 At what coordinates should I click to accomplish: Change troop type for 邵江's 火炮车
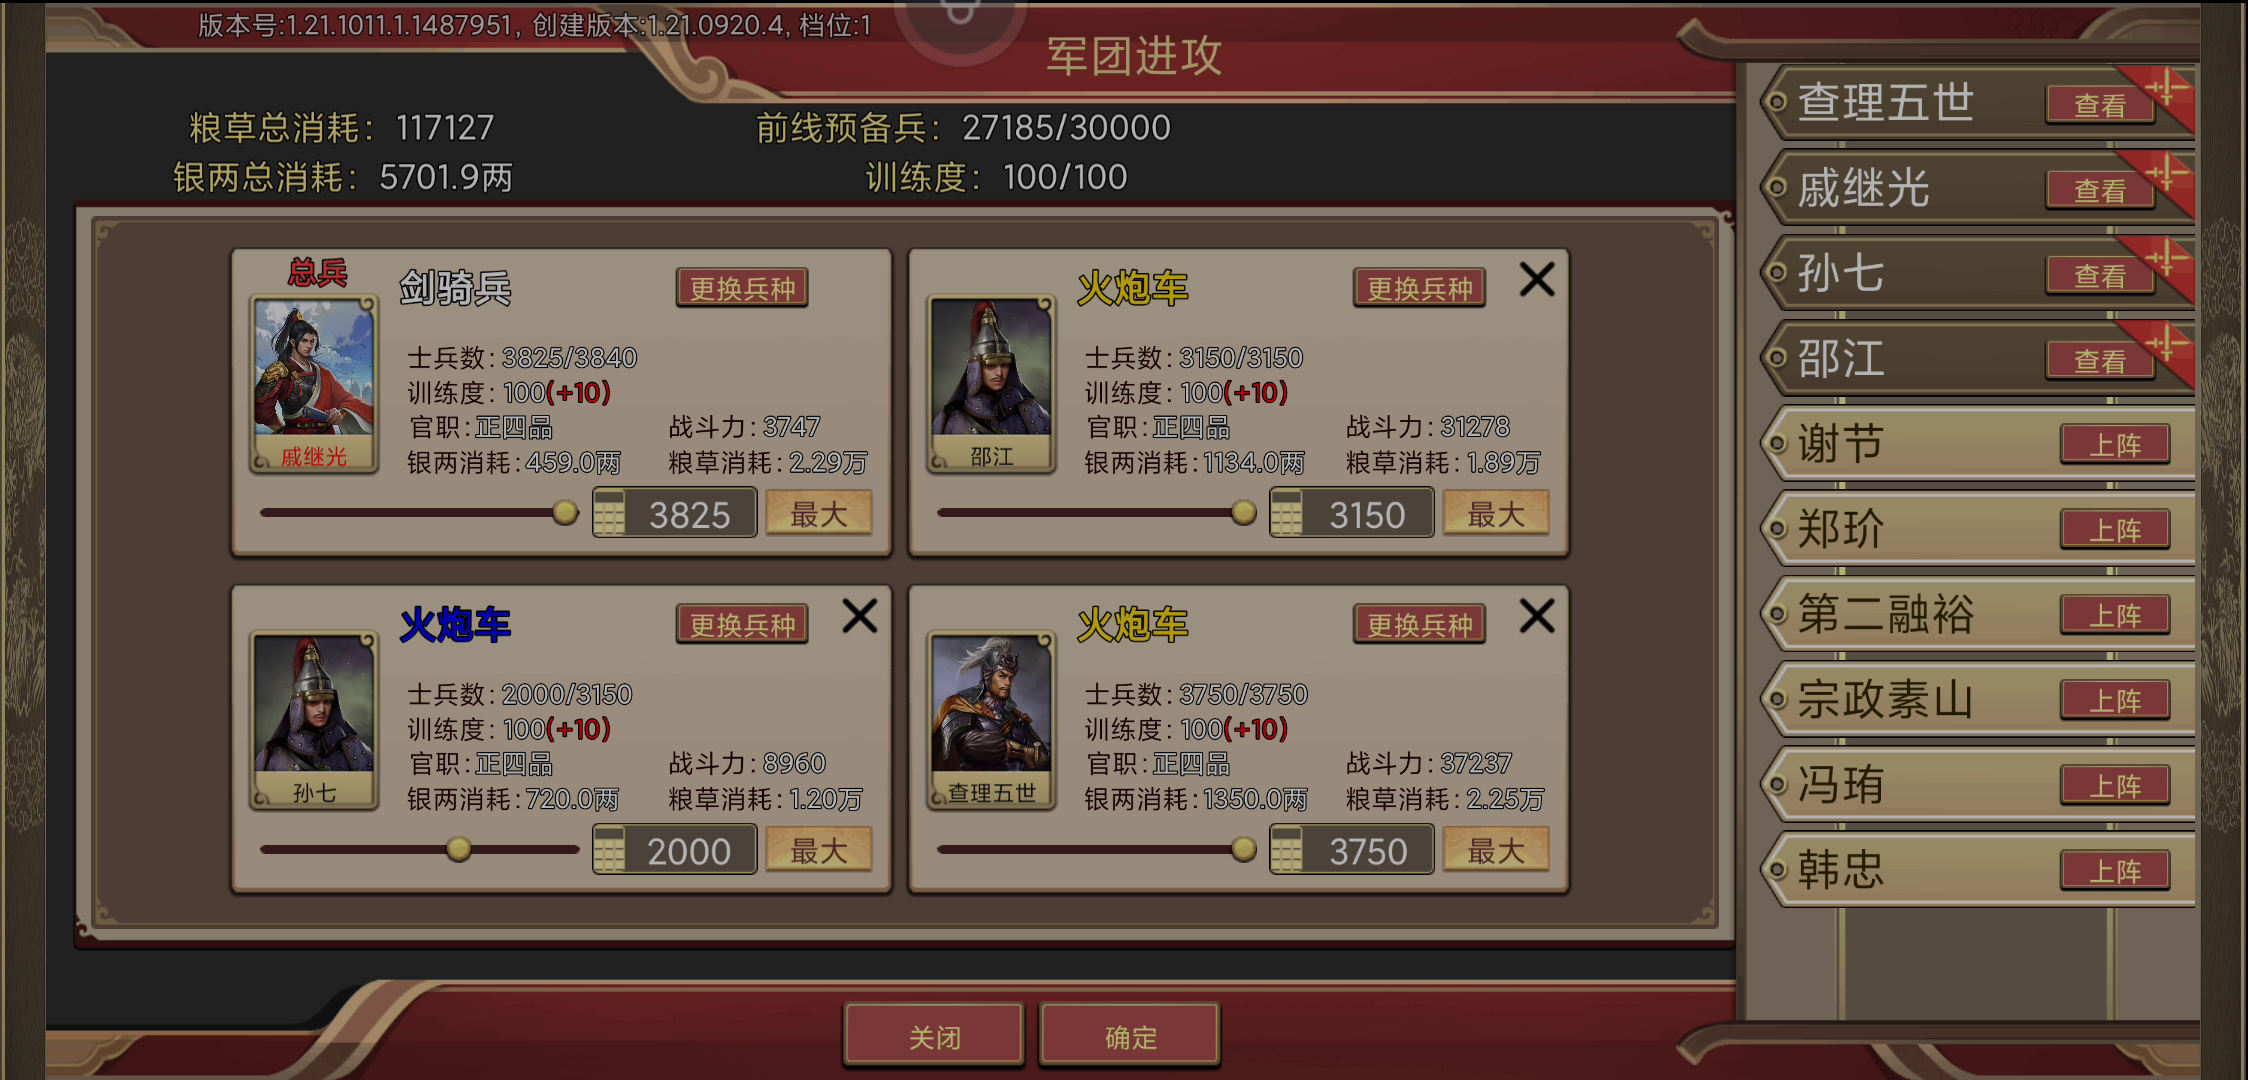tap(1419, 288)
